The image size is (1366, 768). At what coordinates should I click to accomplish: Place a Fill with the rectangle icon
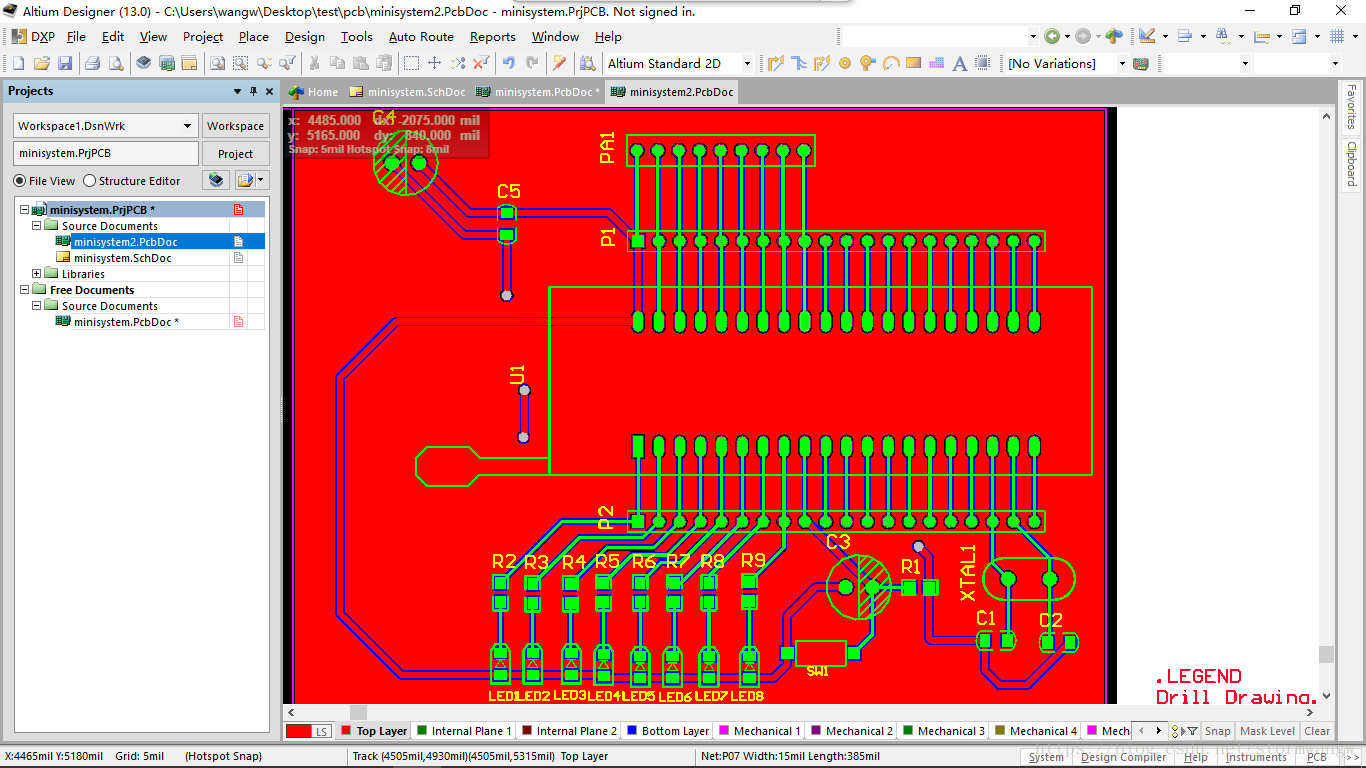coord(914,63)
